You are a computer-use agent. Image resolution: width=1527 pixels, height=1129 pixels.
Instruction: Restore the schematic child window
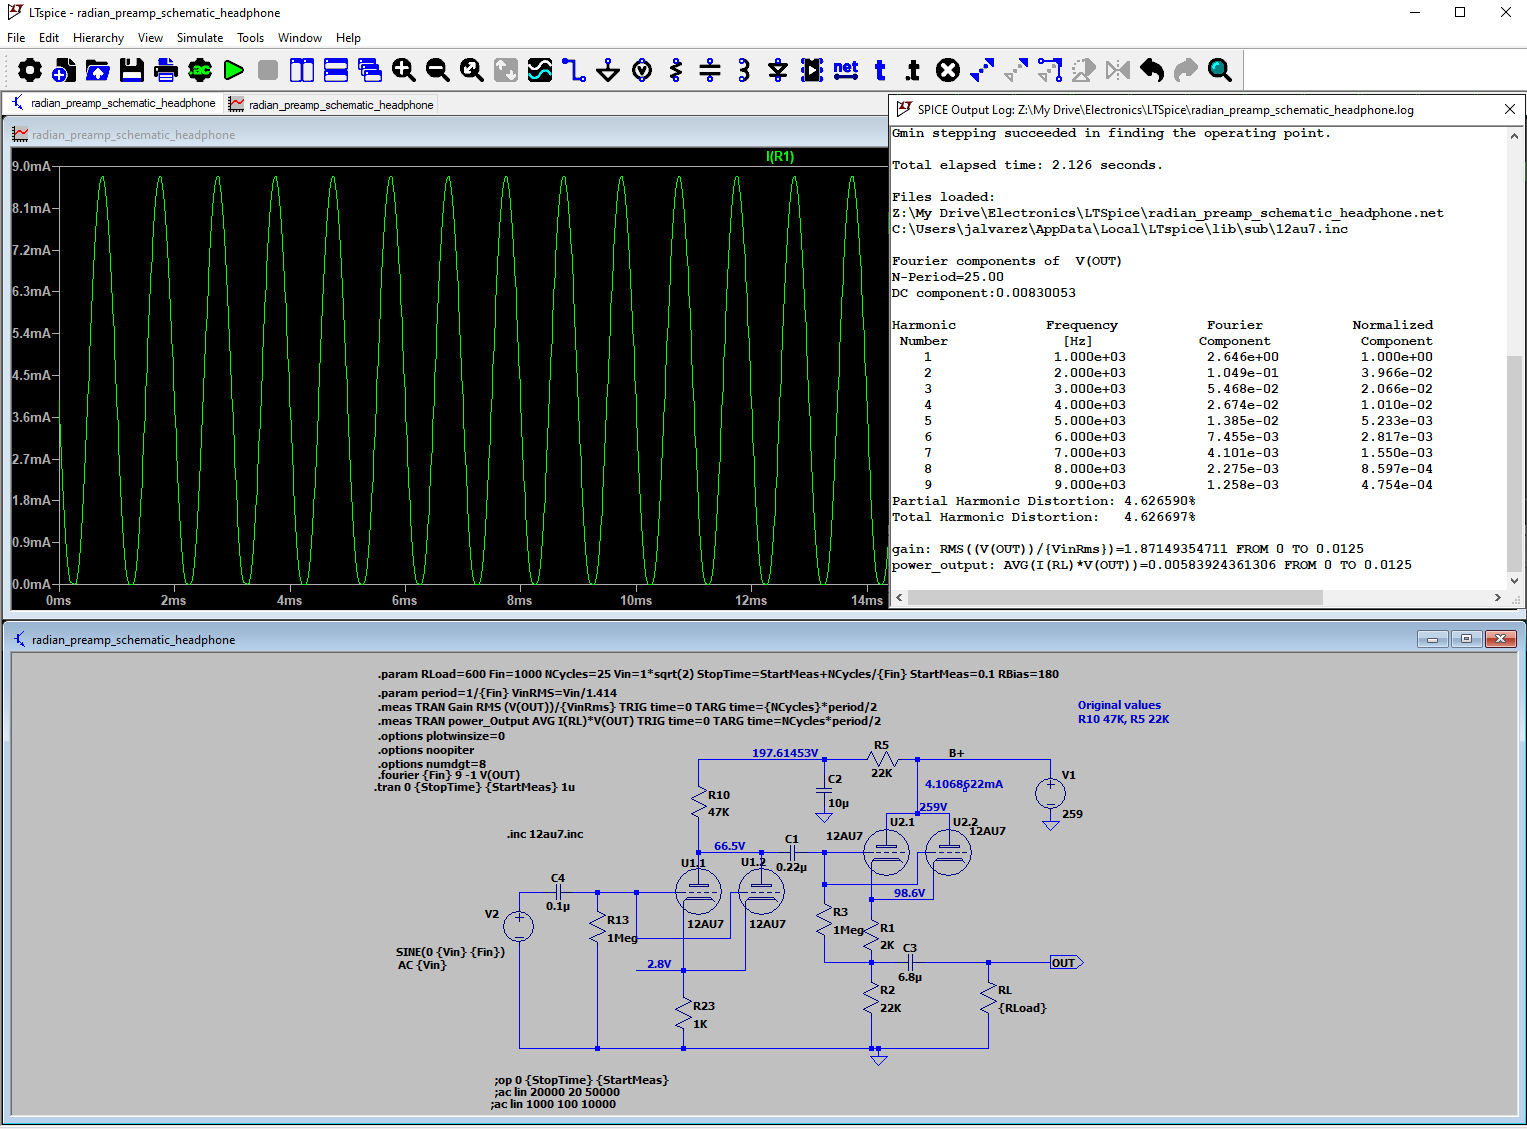(x=1466, y=639)
